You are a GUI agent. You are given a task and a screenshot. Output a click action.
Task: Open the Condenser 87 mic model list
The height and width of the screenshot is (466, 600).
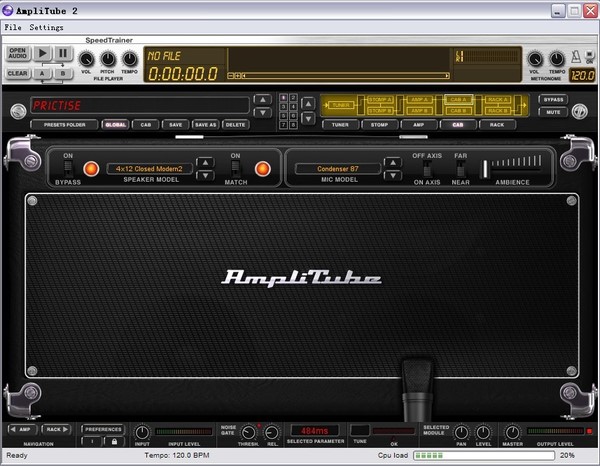point(338,169)
